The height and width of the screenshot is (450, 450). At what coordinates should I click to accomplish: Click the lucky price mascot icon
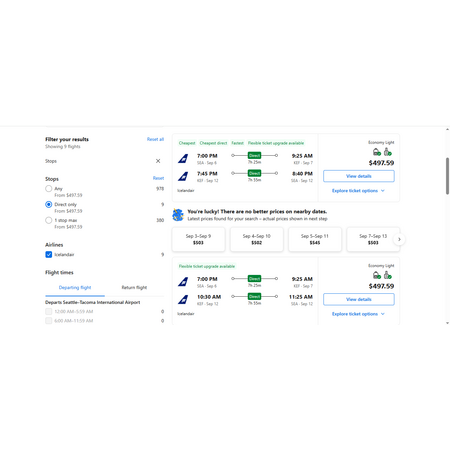point(178,215)
